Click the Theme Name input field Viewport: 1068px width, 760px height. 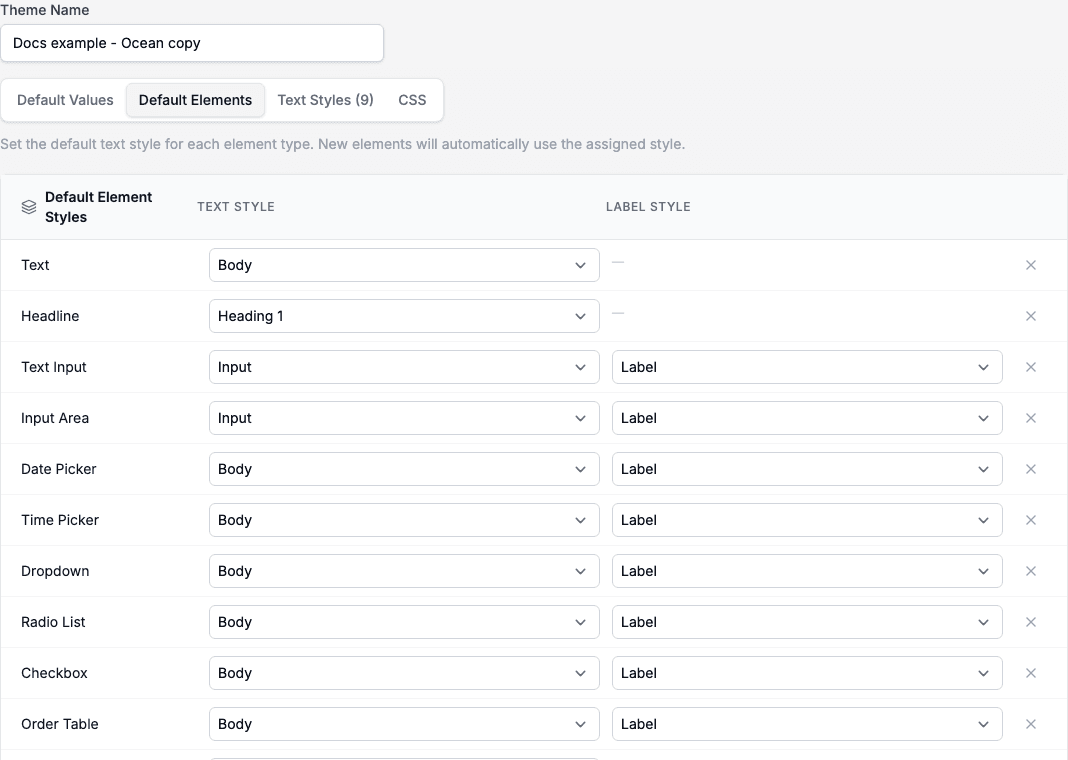click(192, 43)
